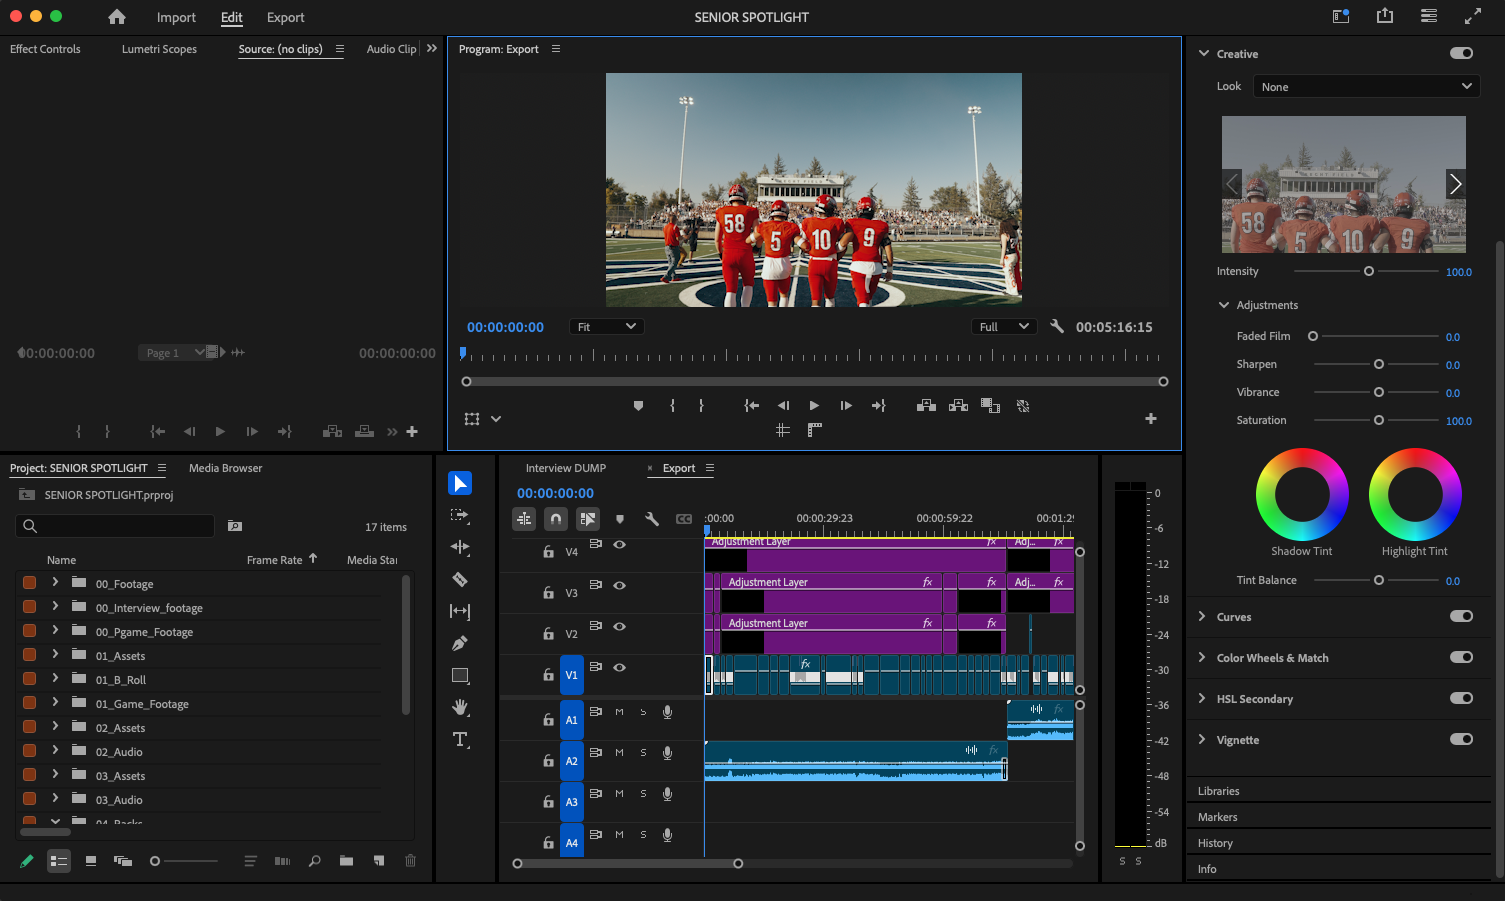Show hidden panels overflow chevrons near Audio Clip
Image resolution: width=1505 pixels, height=901 pixels.
(x=432, y=48)
